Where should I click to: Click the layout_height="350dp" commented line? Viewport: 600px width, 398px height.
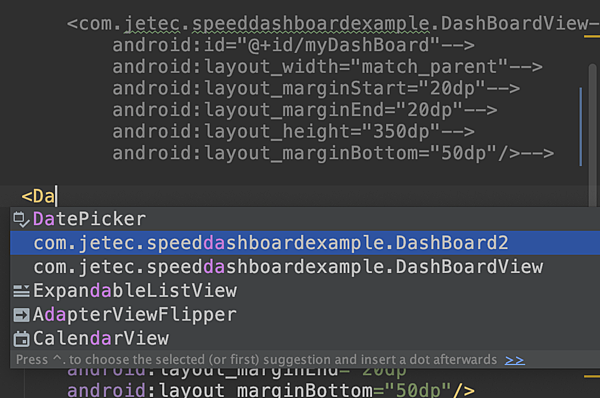293,132
